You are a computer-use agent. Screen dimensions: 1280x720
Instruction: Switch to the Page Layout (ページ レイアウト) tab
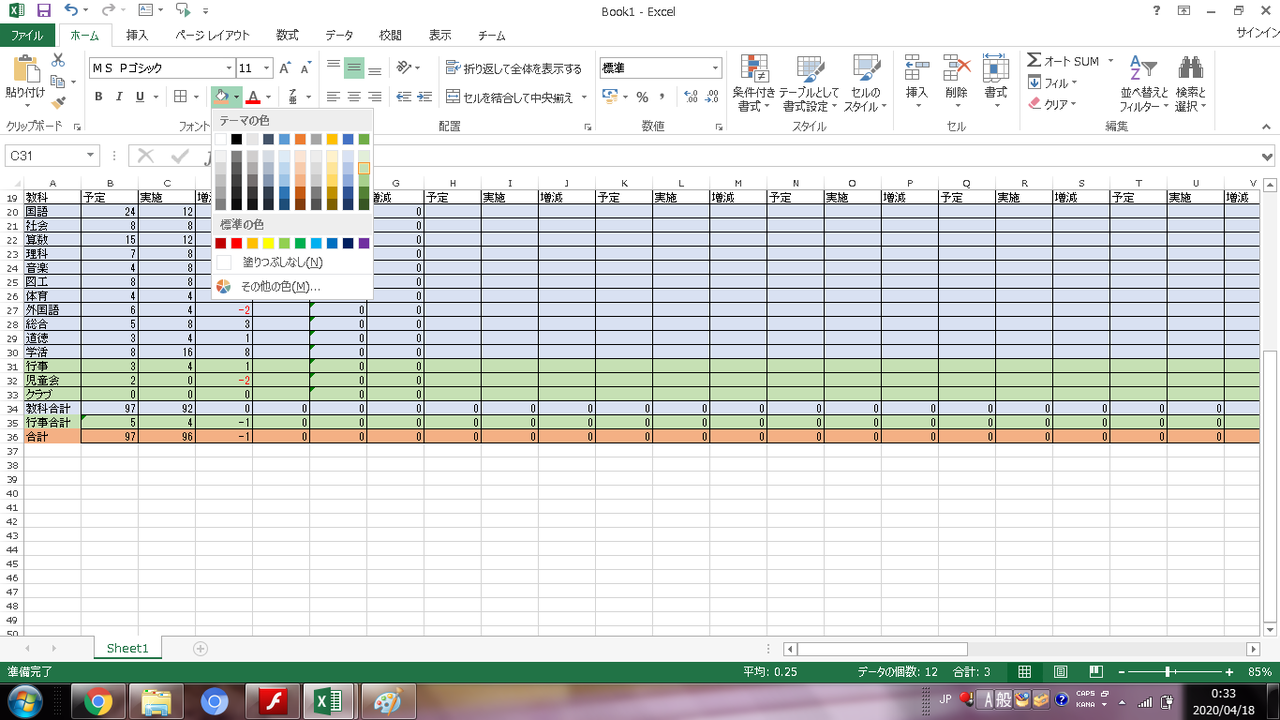(212, 35)
